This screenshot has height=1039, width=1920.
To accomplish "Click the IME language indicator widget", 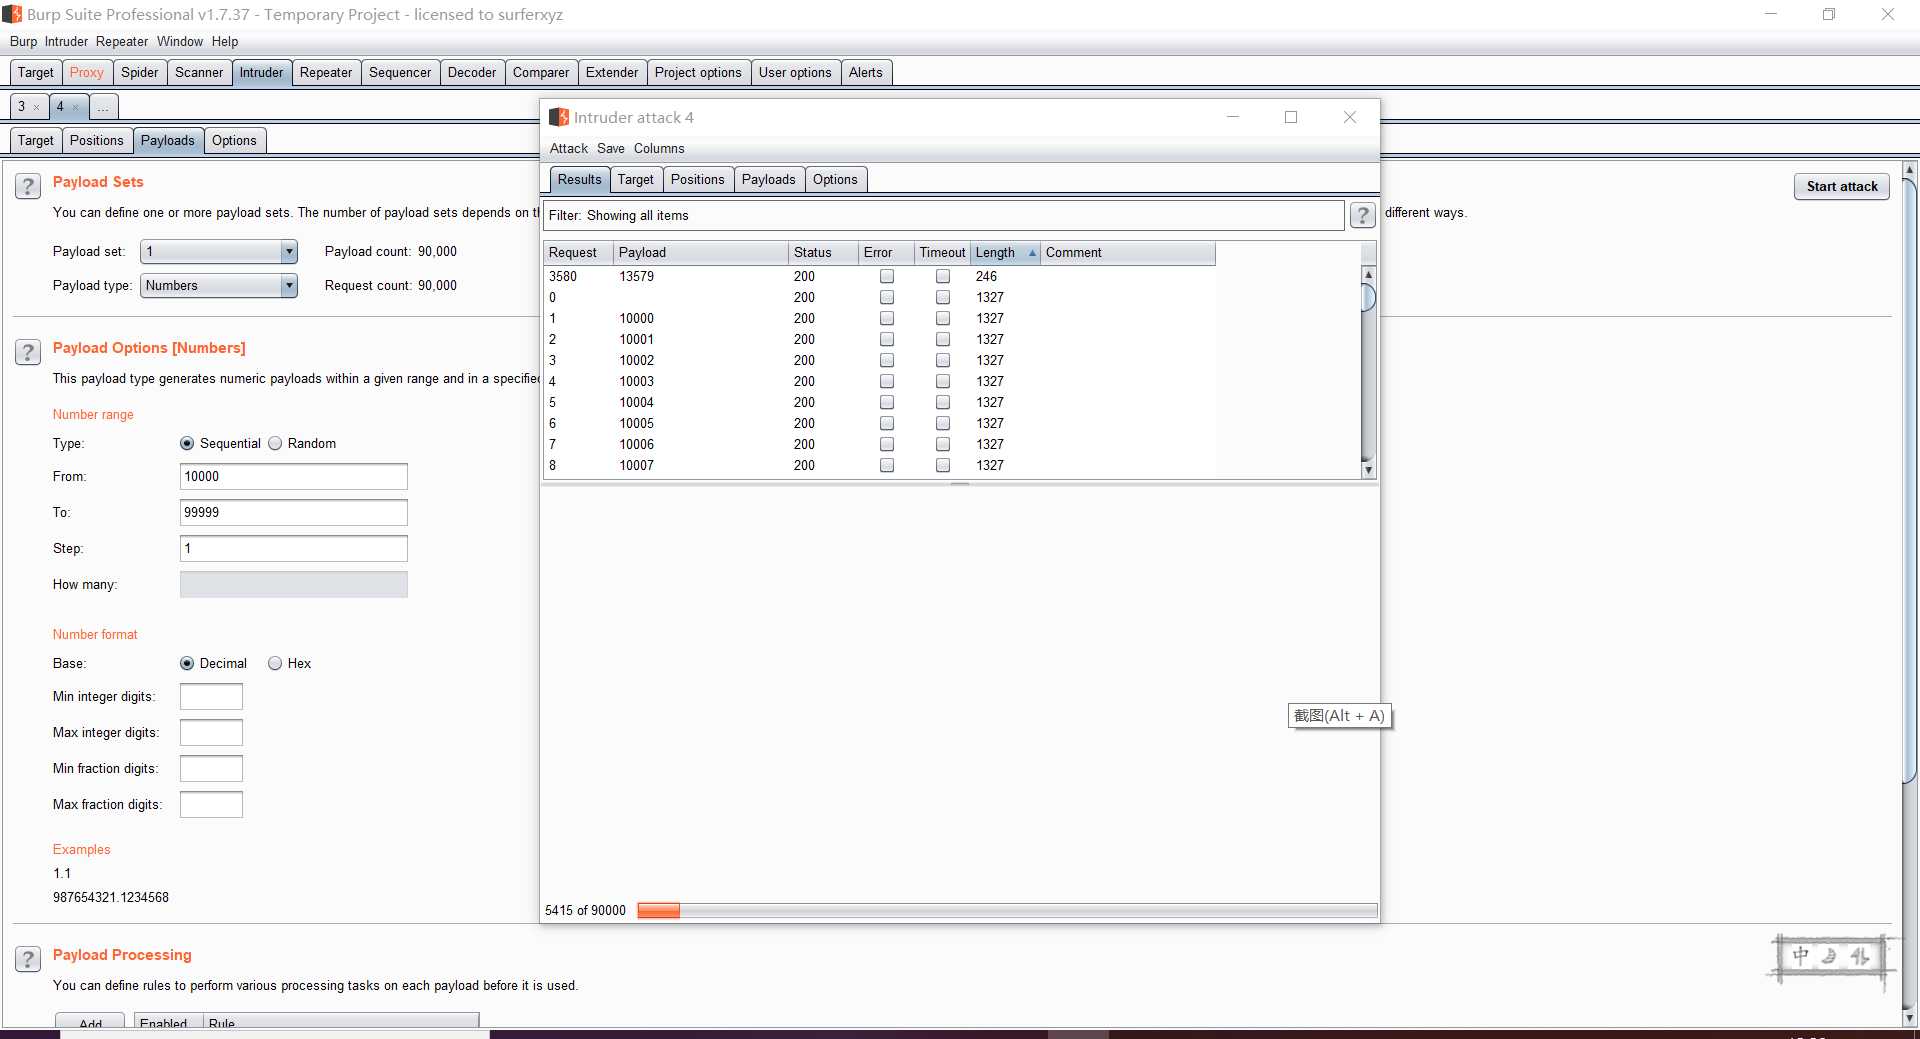I will point(1829,957).
